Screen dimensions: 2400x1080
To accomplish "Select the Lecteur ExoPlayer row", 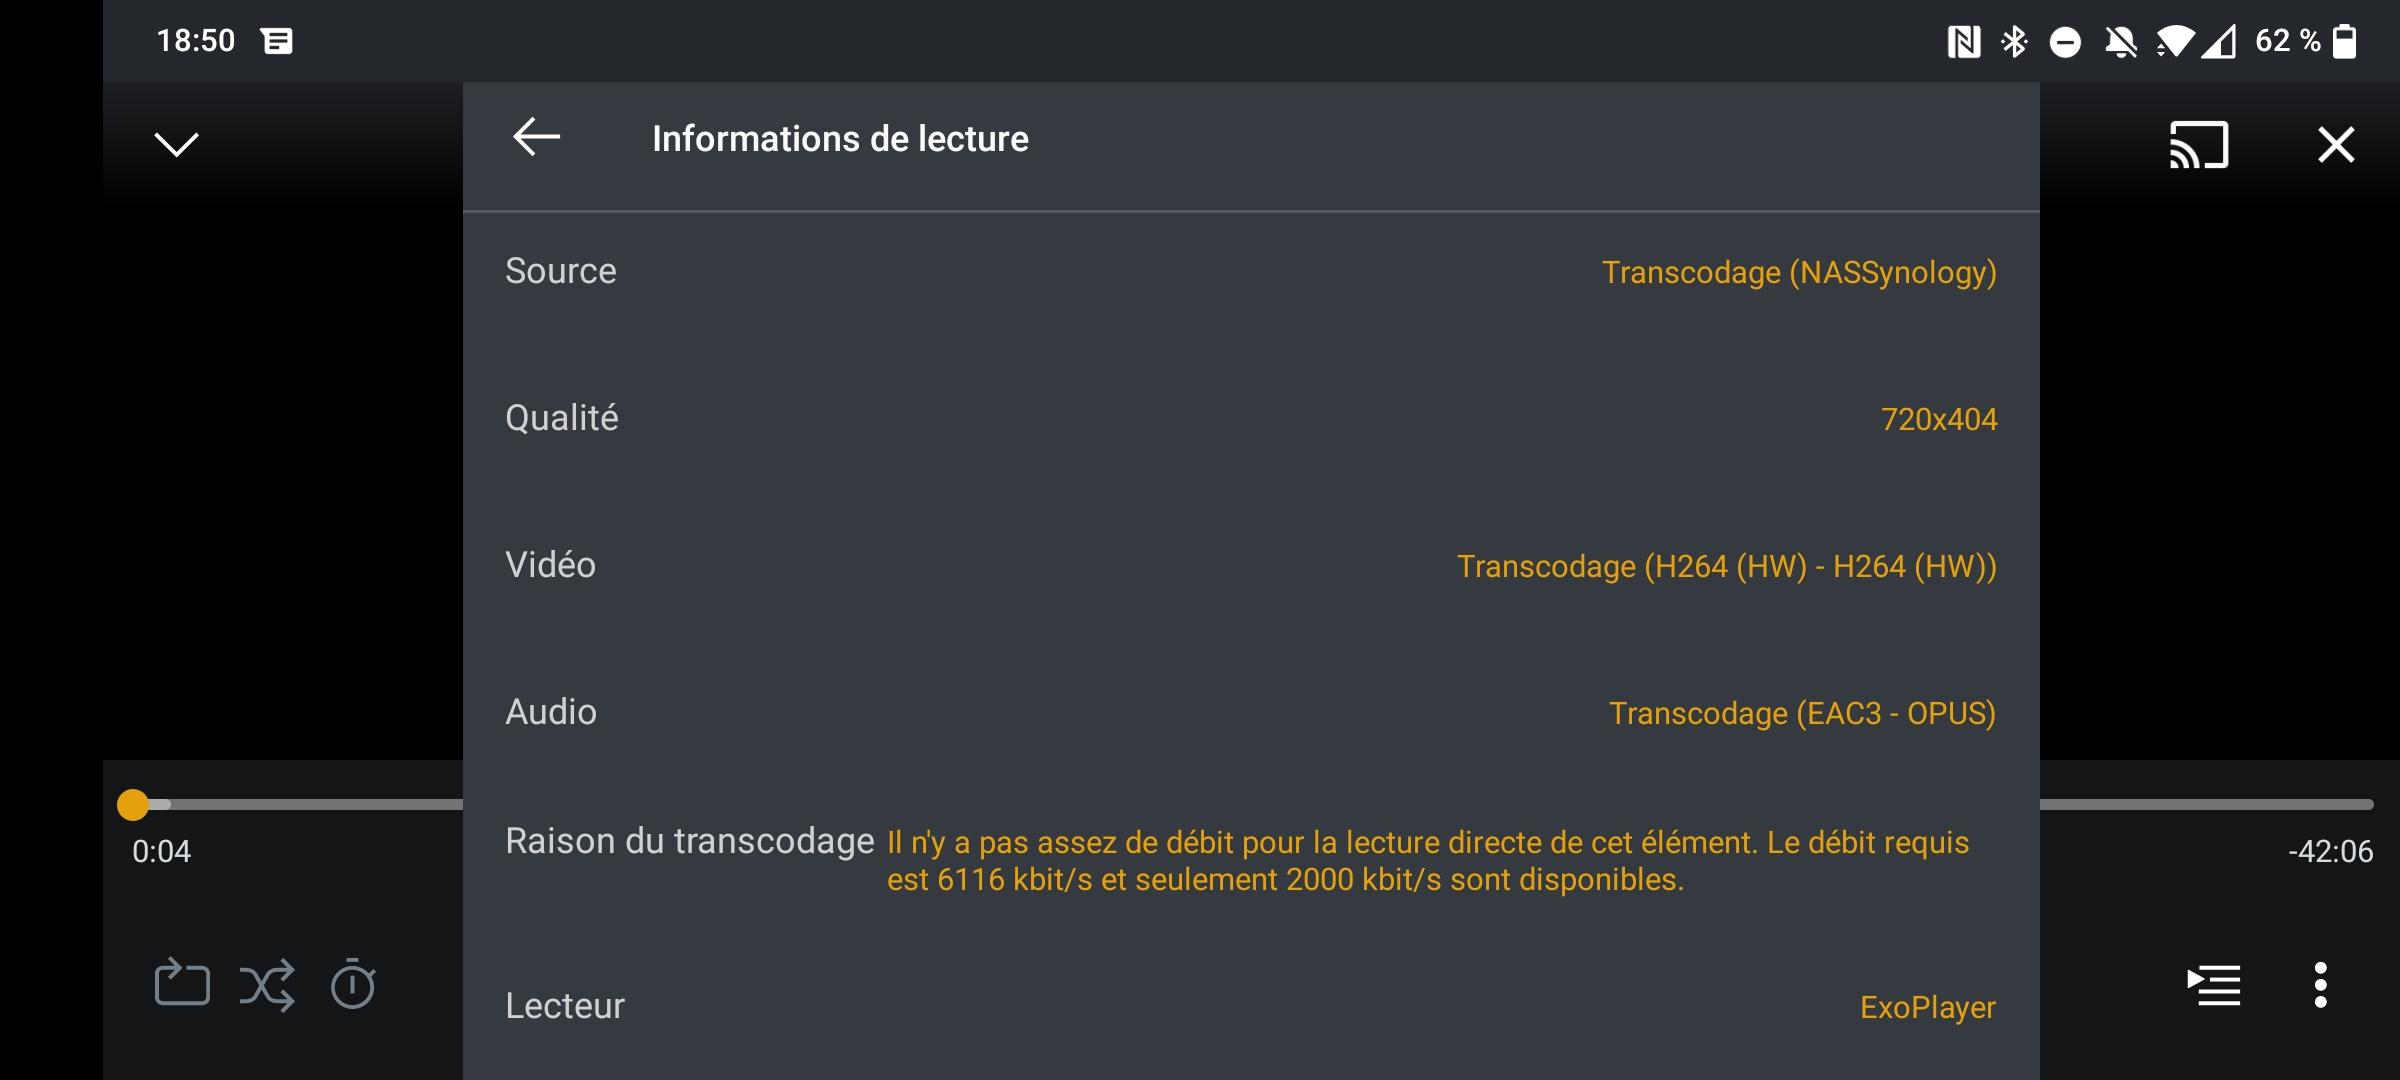I will pyautogui.click(x=1251, y=1006).
